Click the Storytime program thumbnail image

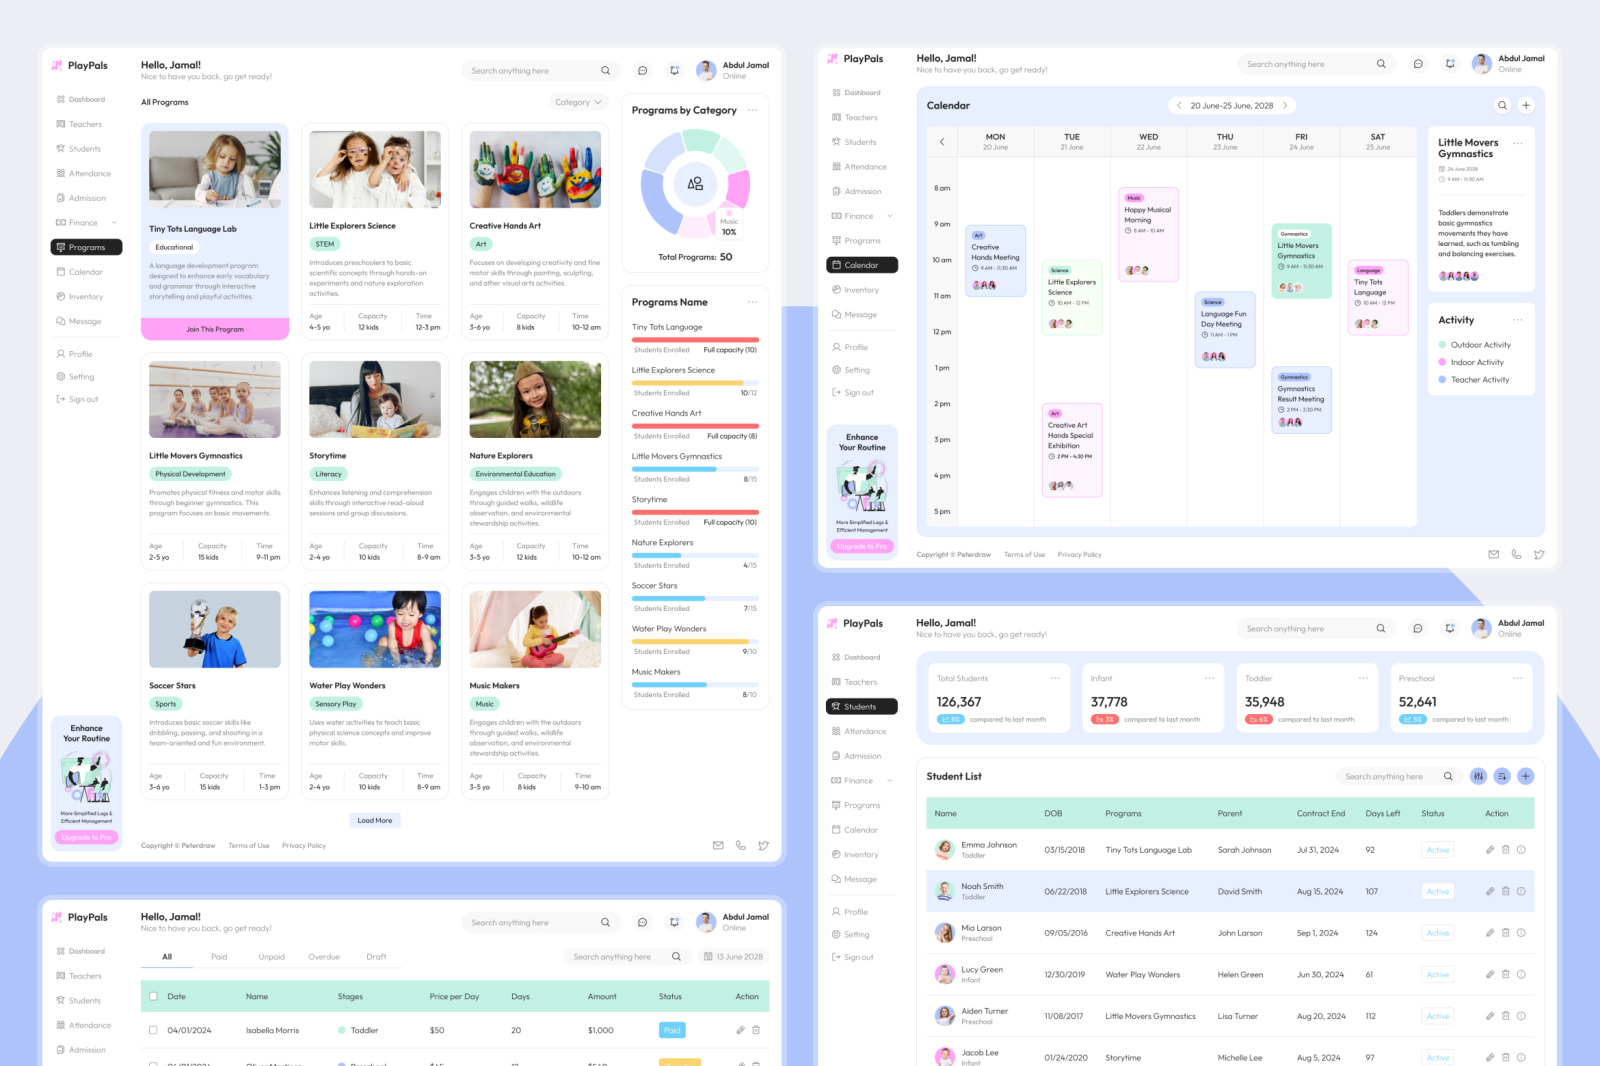click(375, 399)
